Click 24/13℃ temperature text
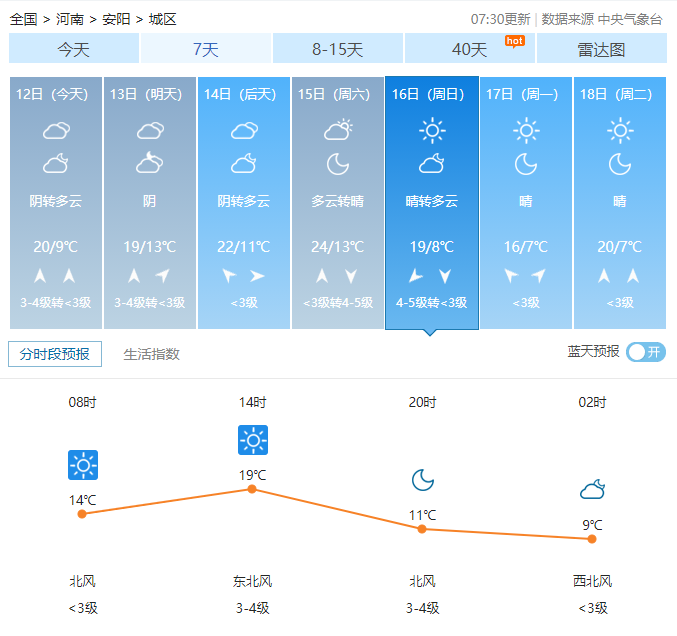 coord(338,247)
